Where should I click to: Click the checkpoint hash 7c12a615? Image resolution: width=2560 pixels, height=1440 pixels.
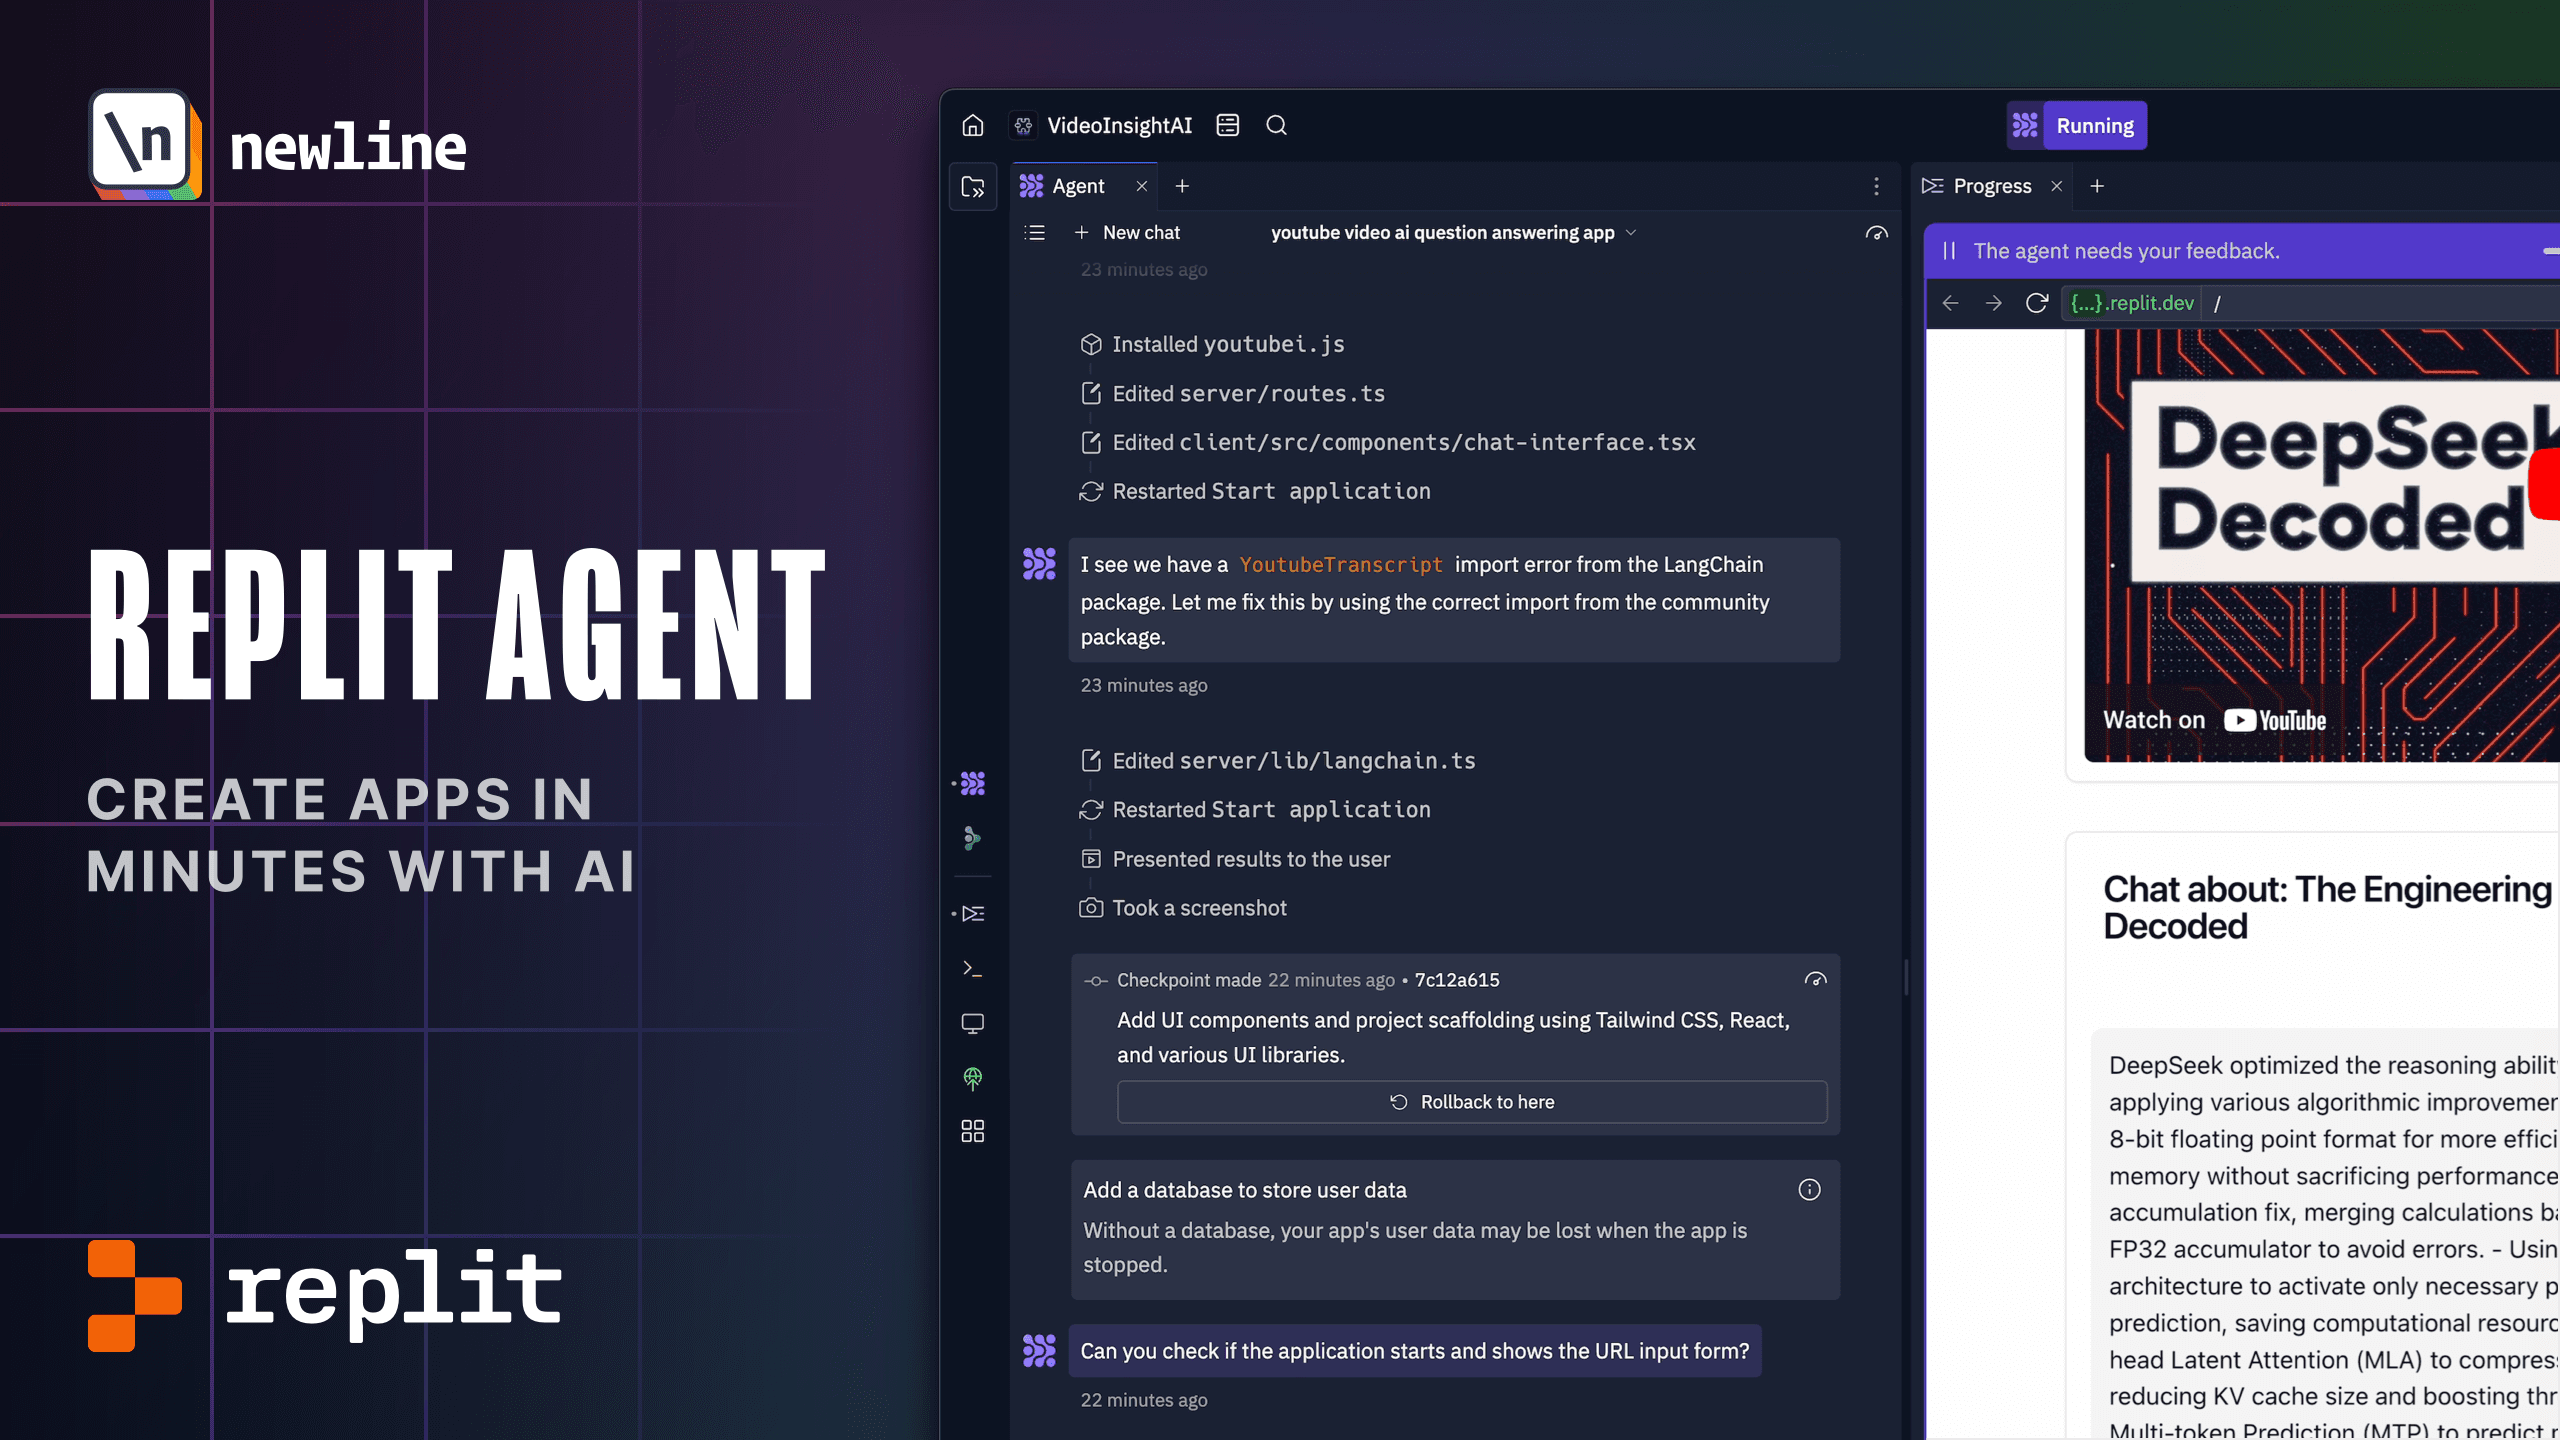click(1457, 980)
